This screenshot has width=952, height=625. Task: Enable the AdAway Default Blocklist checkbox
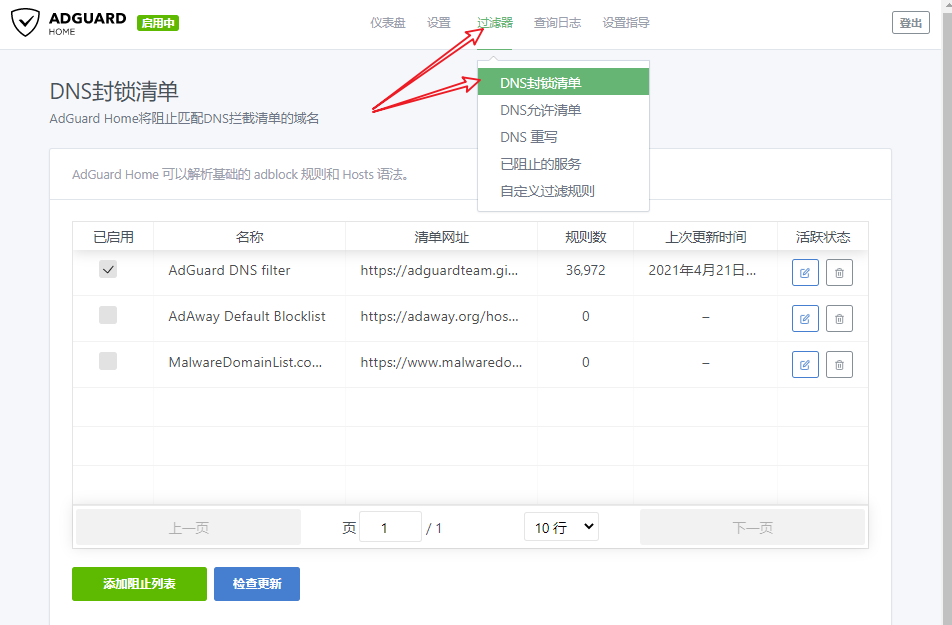tap(108, 315)
